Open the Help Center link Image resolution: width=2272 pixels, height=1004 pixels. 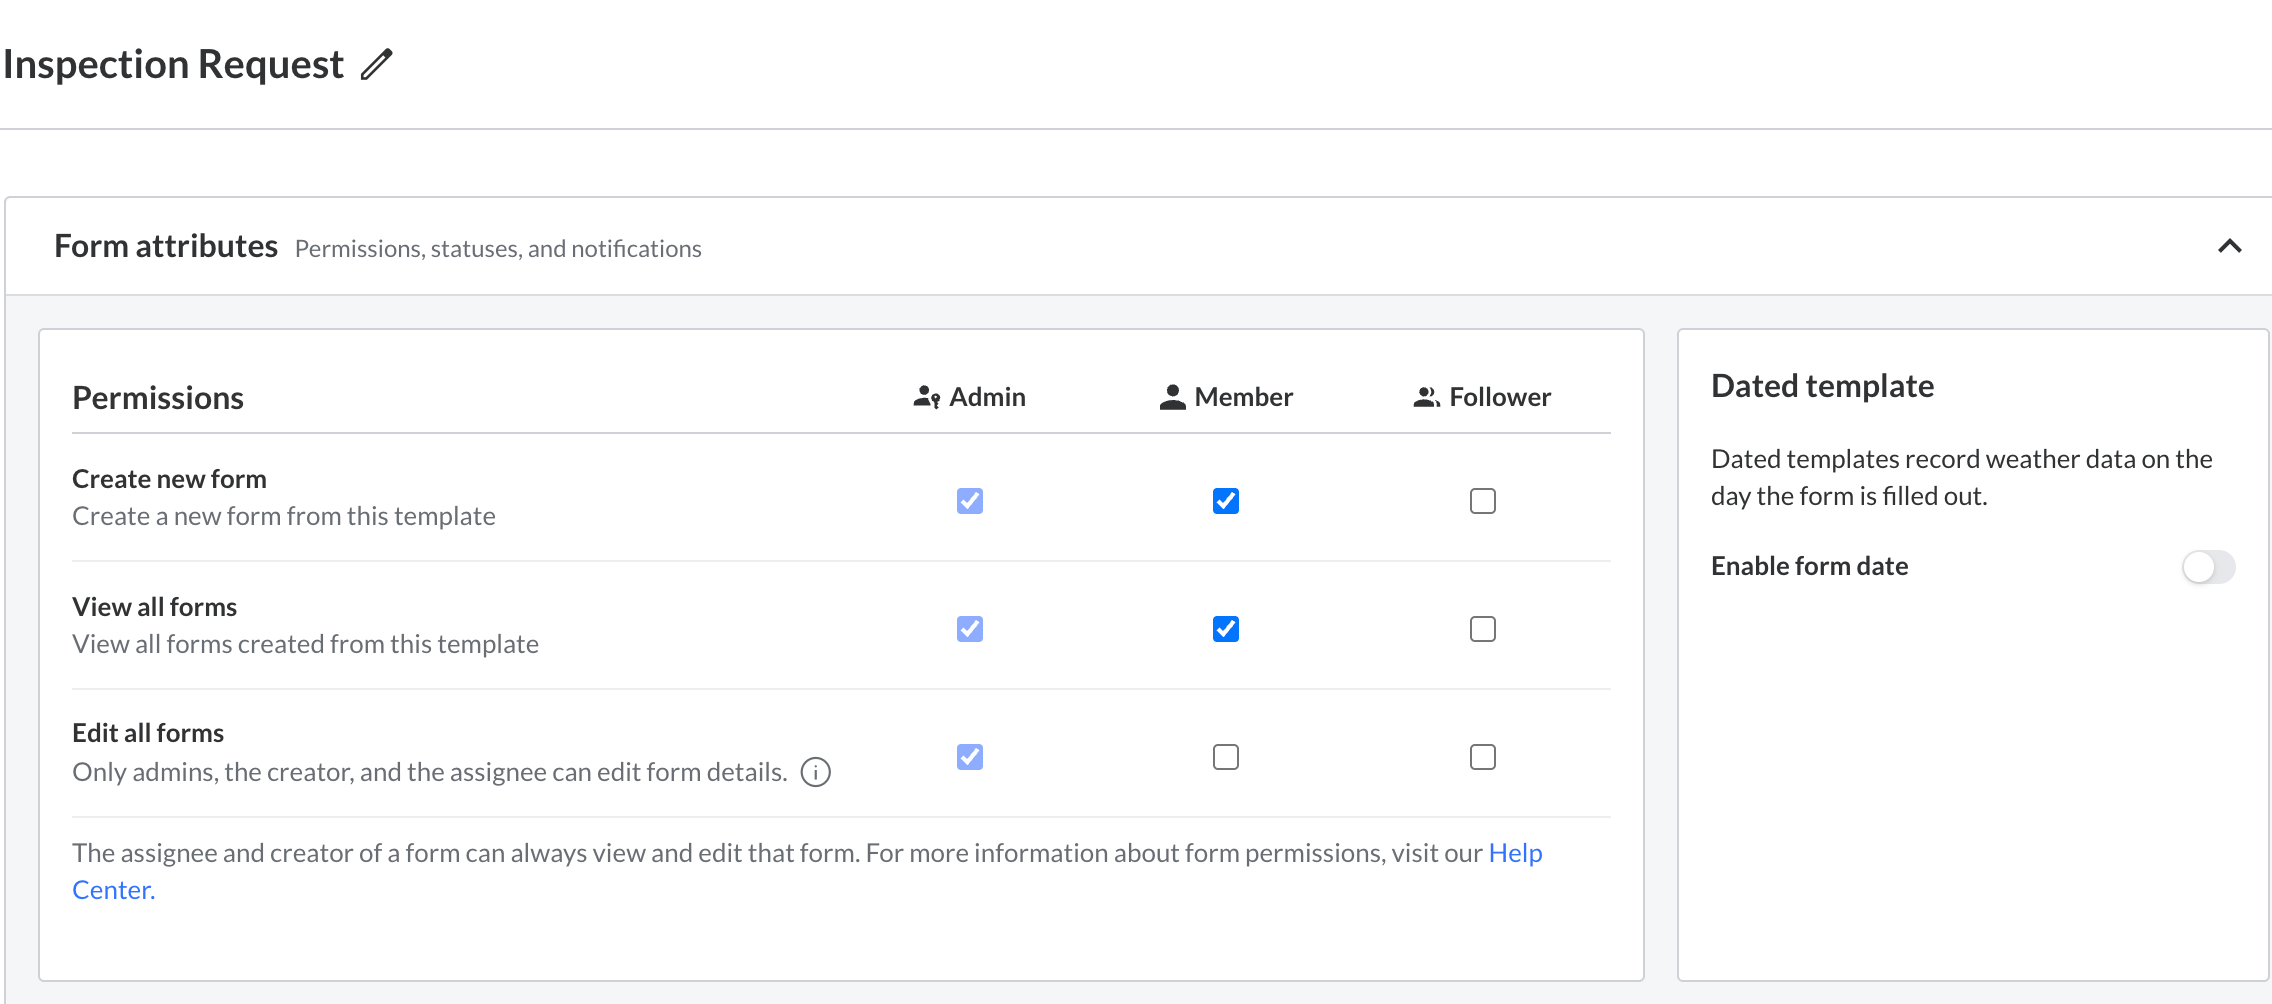(x=1515, y=853)
